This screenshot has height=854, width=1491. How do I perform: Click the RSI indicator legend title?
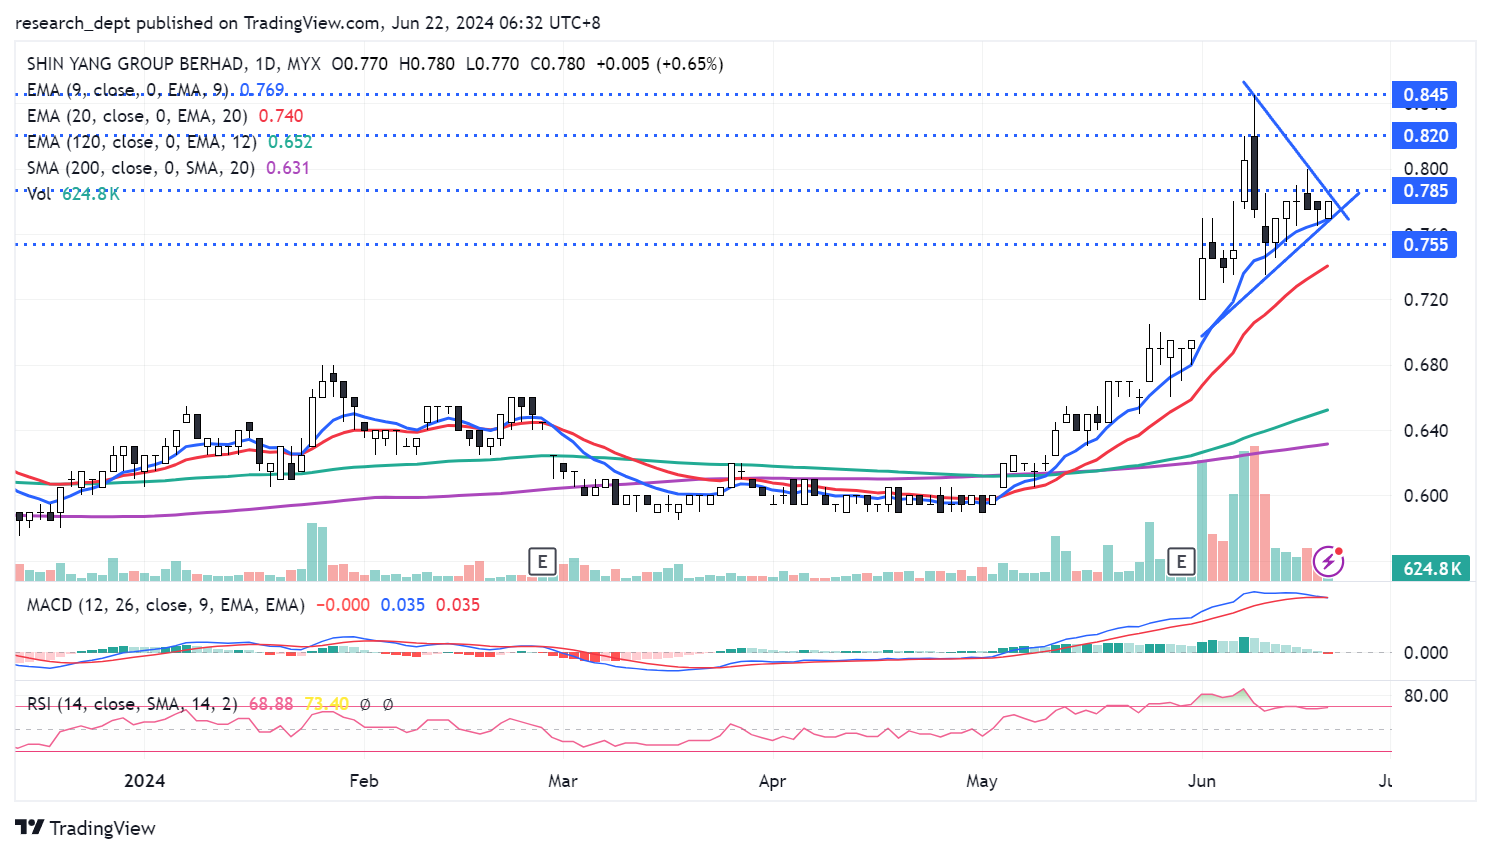pyautogui.click(x=132, y=704)
